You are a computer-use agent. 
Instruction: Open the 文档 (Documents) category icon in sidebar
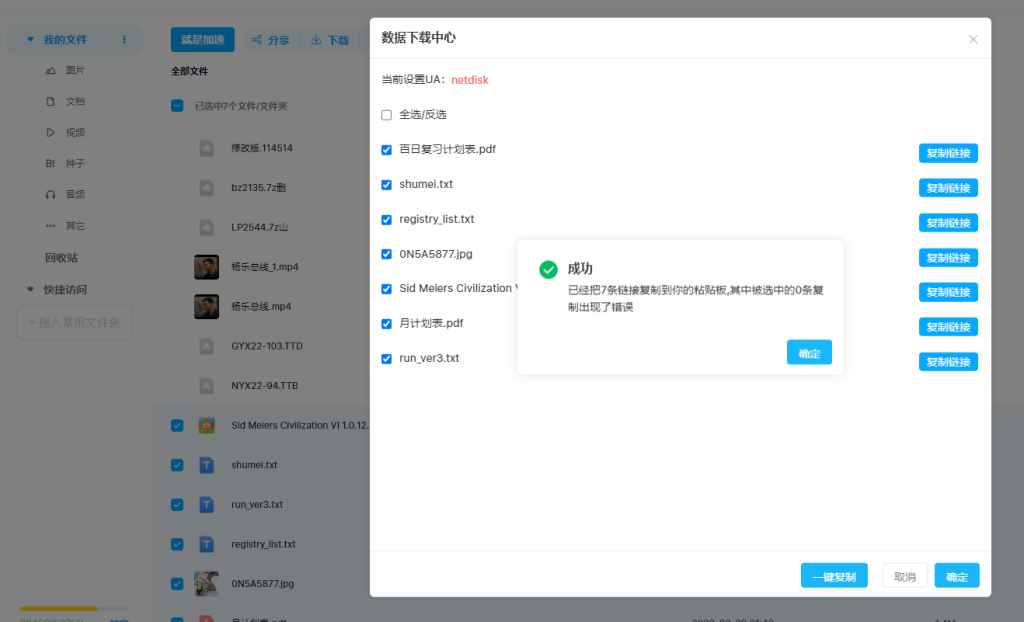(x=51, y=102)
